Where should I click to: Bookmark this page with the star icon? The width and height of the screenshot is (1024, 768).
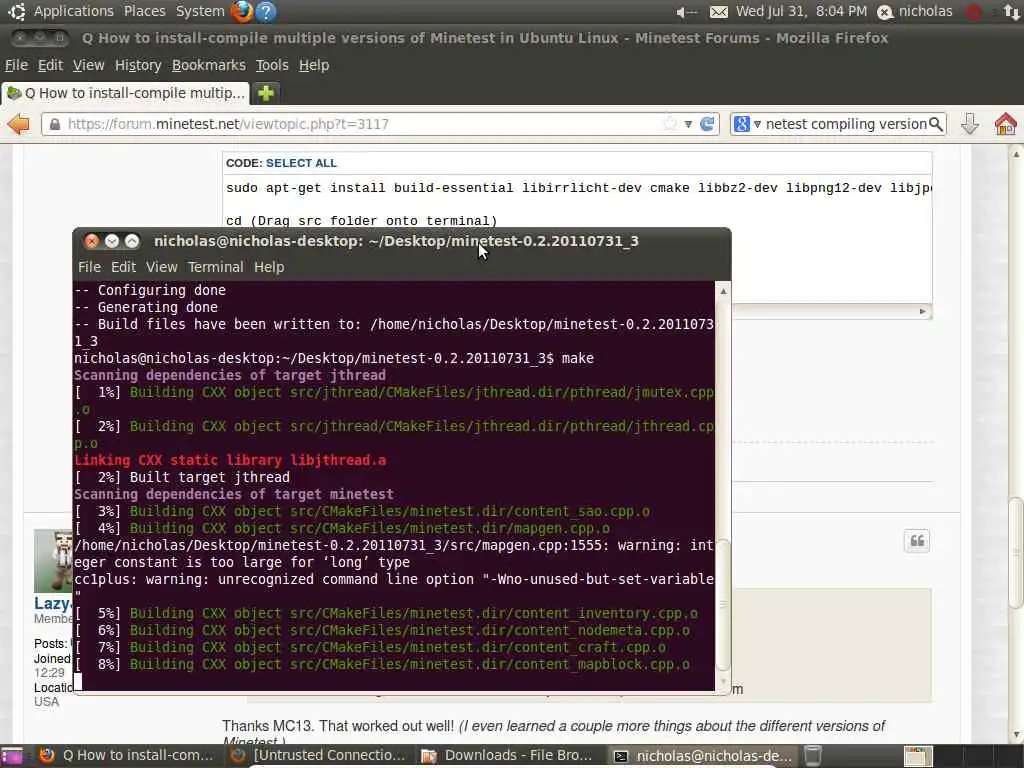pyautogui.click(x=669, y=123)
